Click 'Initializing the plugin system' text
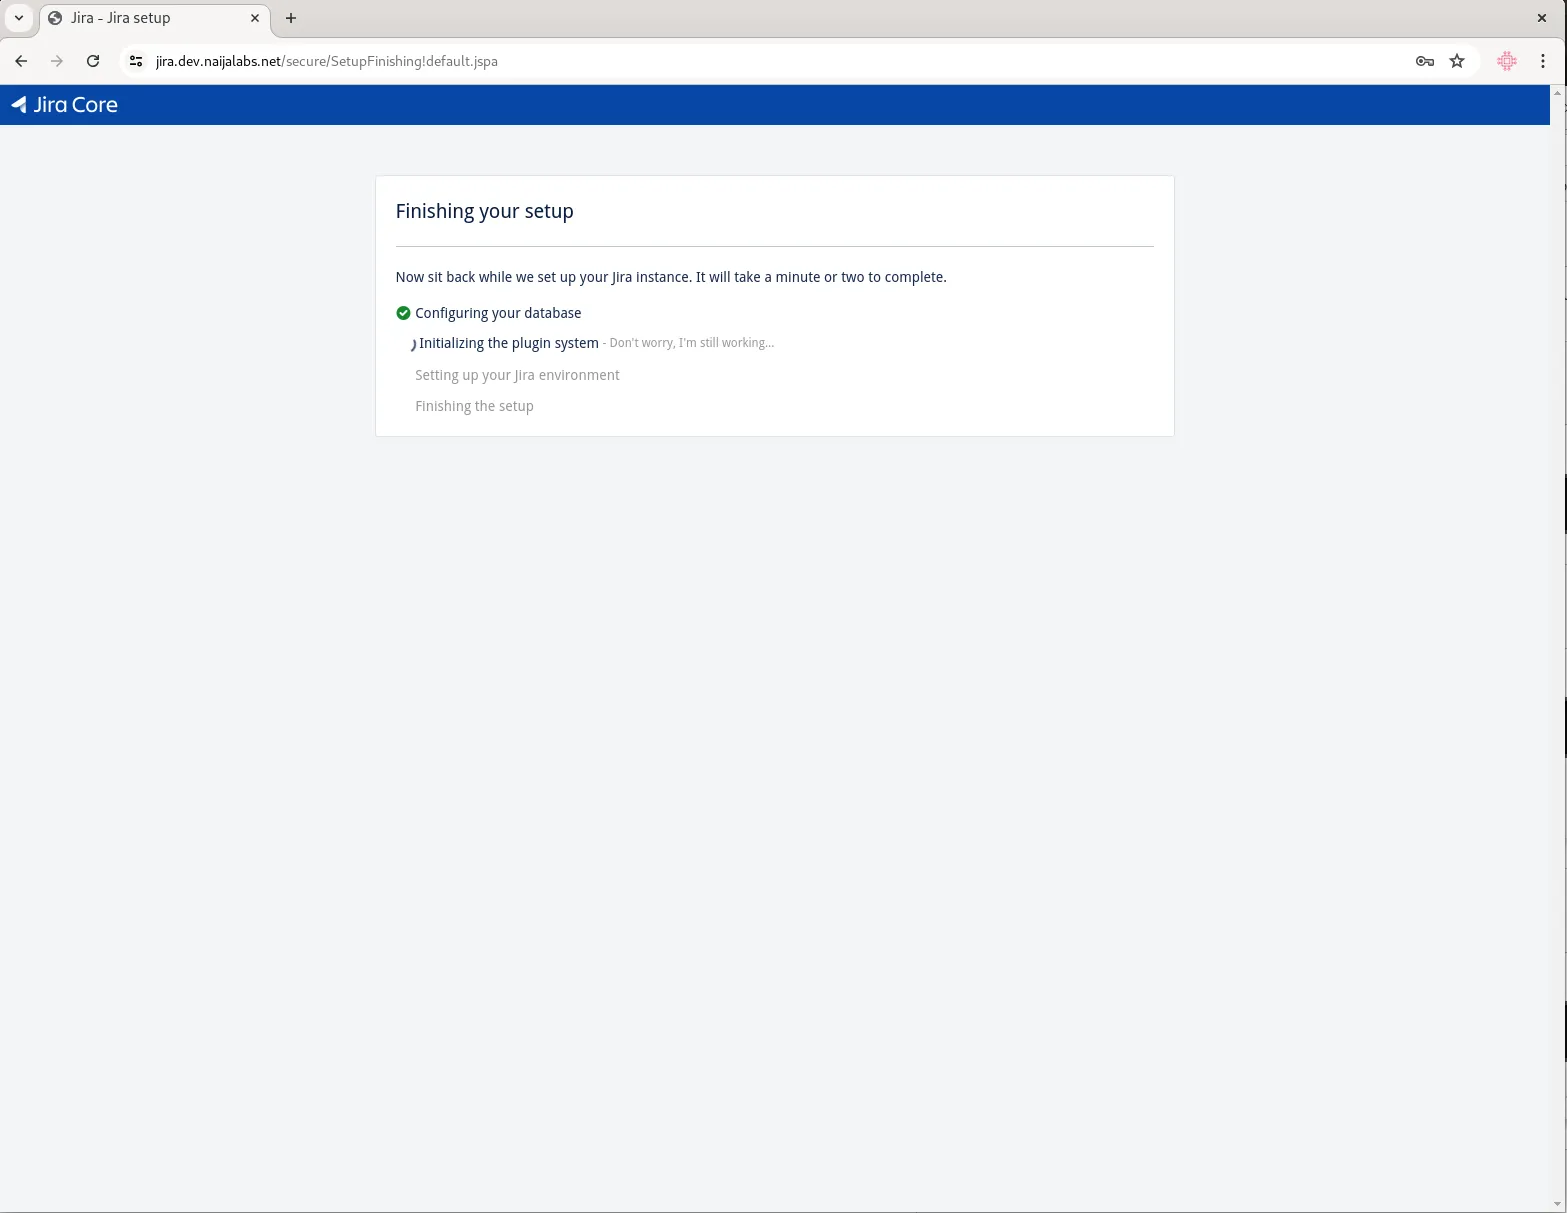The width and height of the screenshot is (1567, 1213). [x=509, y=343]
